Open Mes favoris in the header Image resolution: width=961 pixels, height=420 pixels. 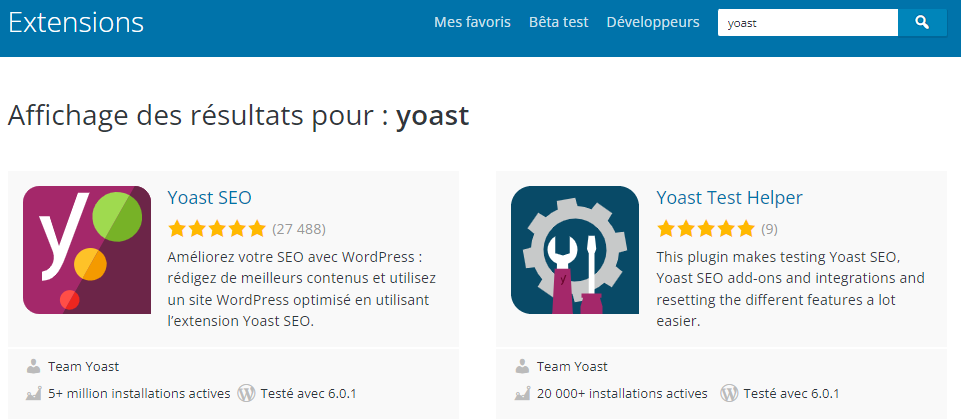point(472,22)
